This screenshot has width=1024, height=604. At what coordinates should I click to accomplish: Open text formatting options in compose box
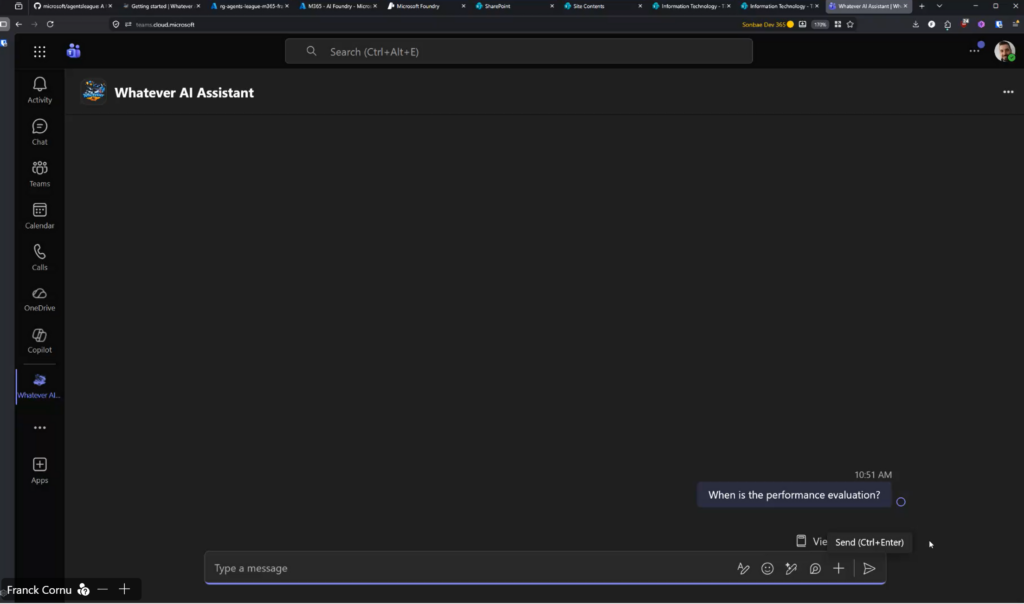tap(743, 568)
